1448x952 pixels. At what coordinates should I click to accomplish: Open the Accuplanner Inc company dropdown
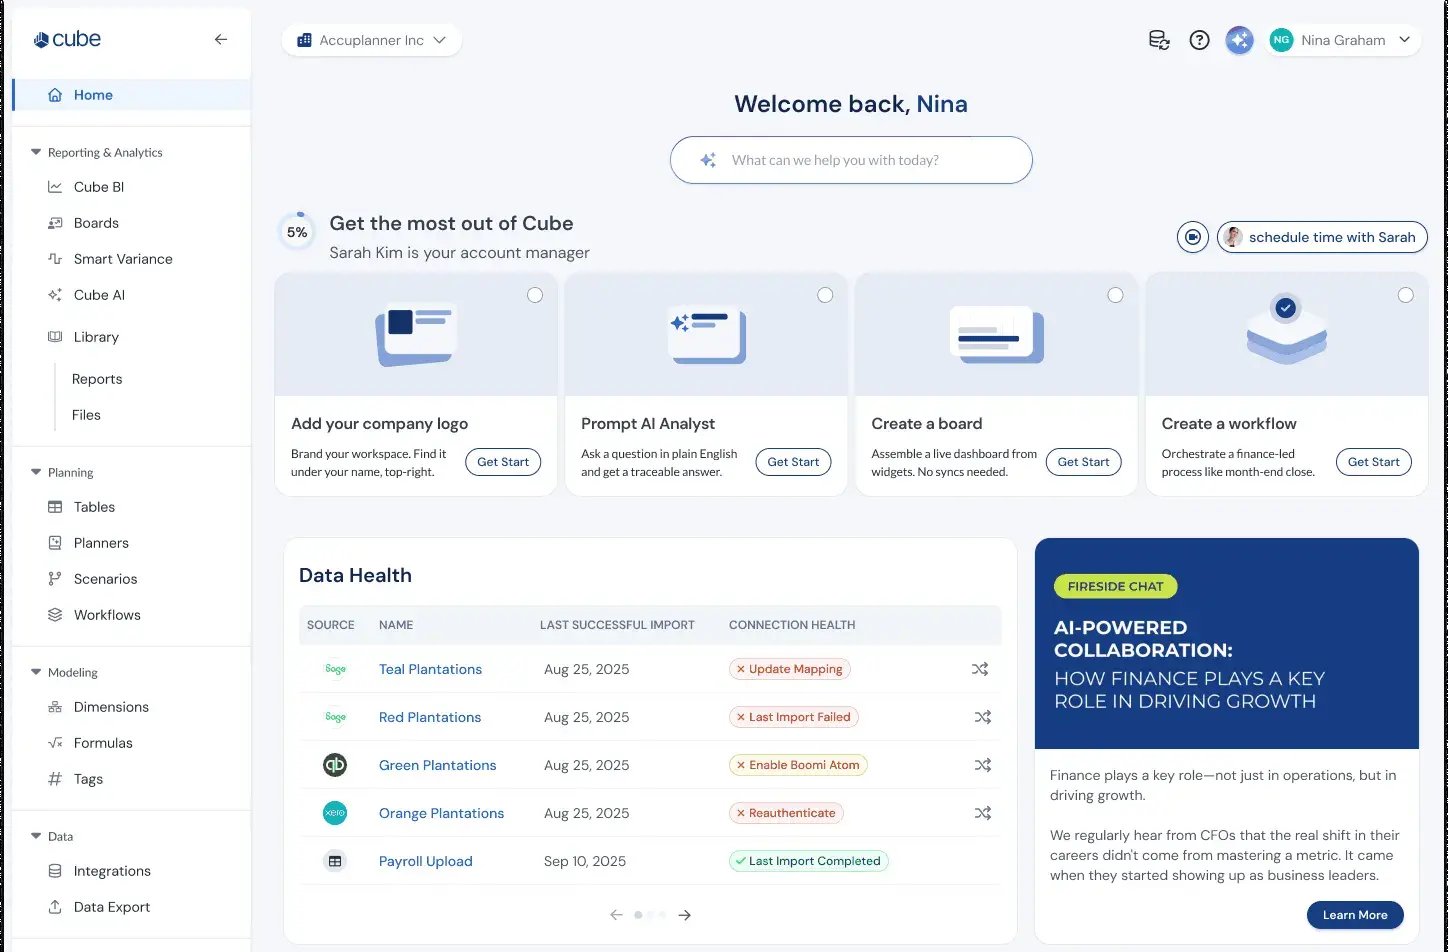pos(372,40)
